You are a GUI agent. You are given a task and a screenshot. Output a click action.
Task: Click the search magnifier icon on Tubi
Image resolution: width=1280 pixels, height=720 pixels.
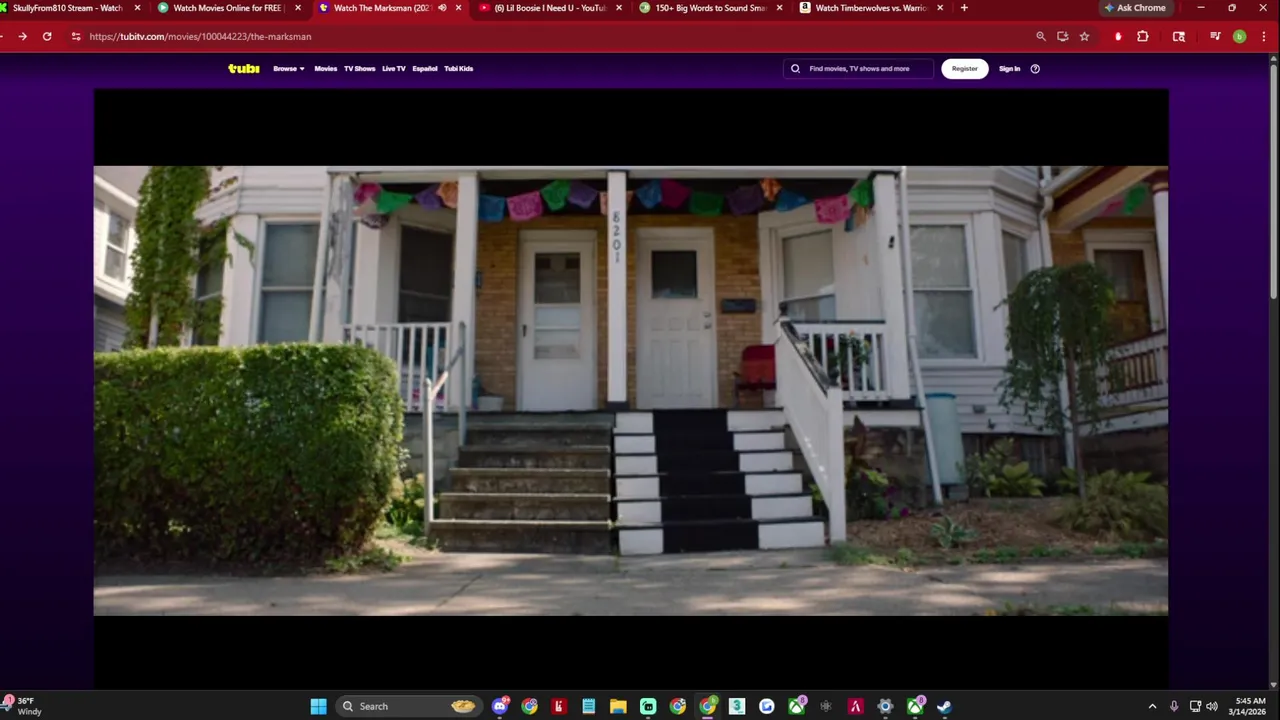click(x=795, y=69)
